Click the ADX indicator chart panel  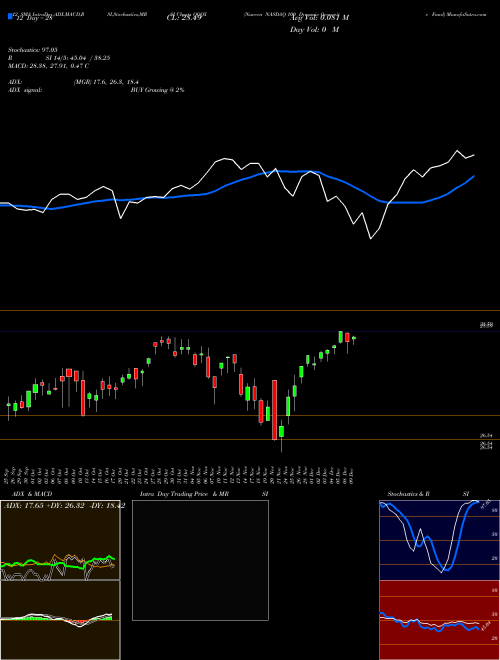click(x=60, y=540)
